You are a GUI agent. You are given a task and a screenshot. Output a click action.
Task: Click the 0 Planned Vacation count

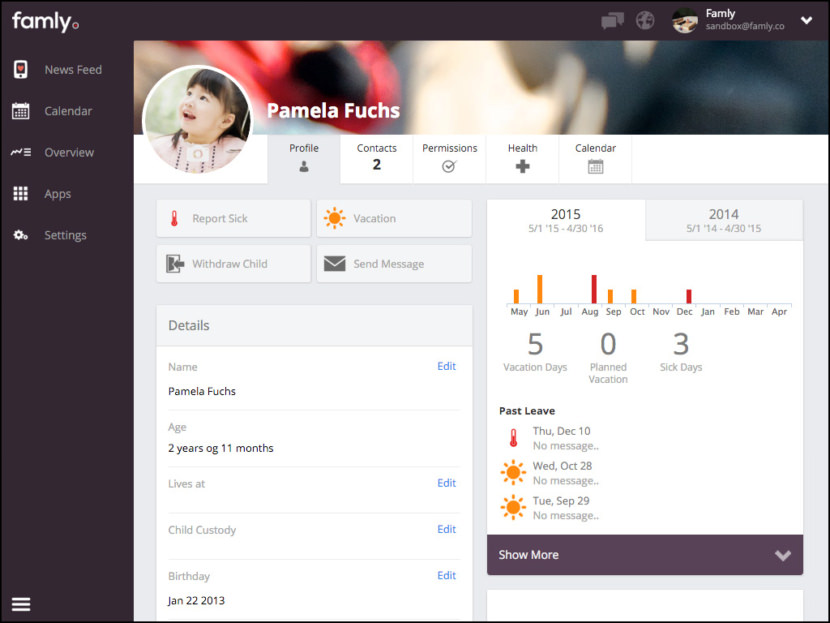(x=608, y=345)
